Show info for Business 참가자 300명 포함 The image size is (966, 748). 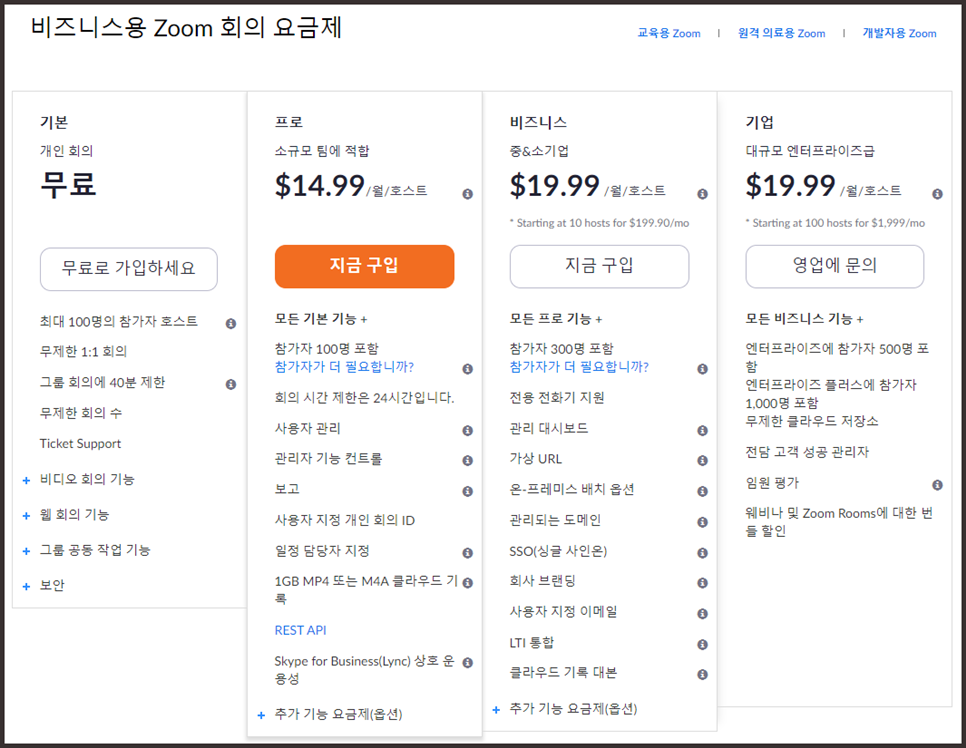point(702,369)
